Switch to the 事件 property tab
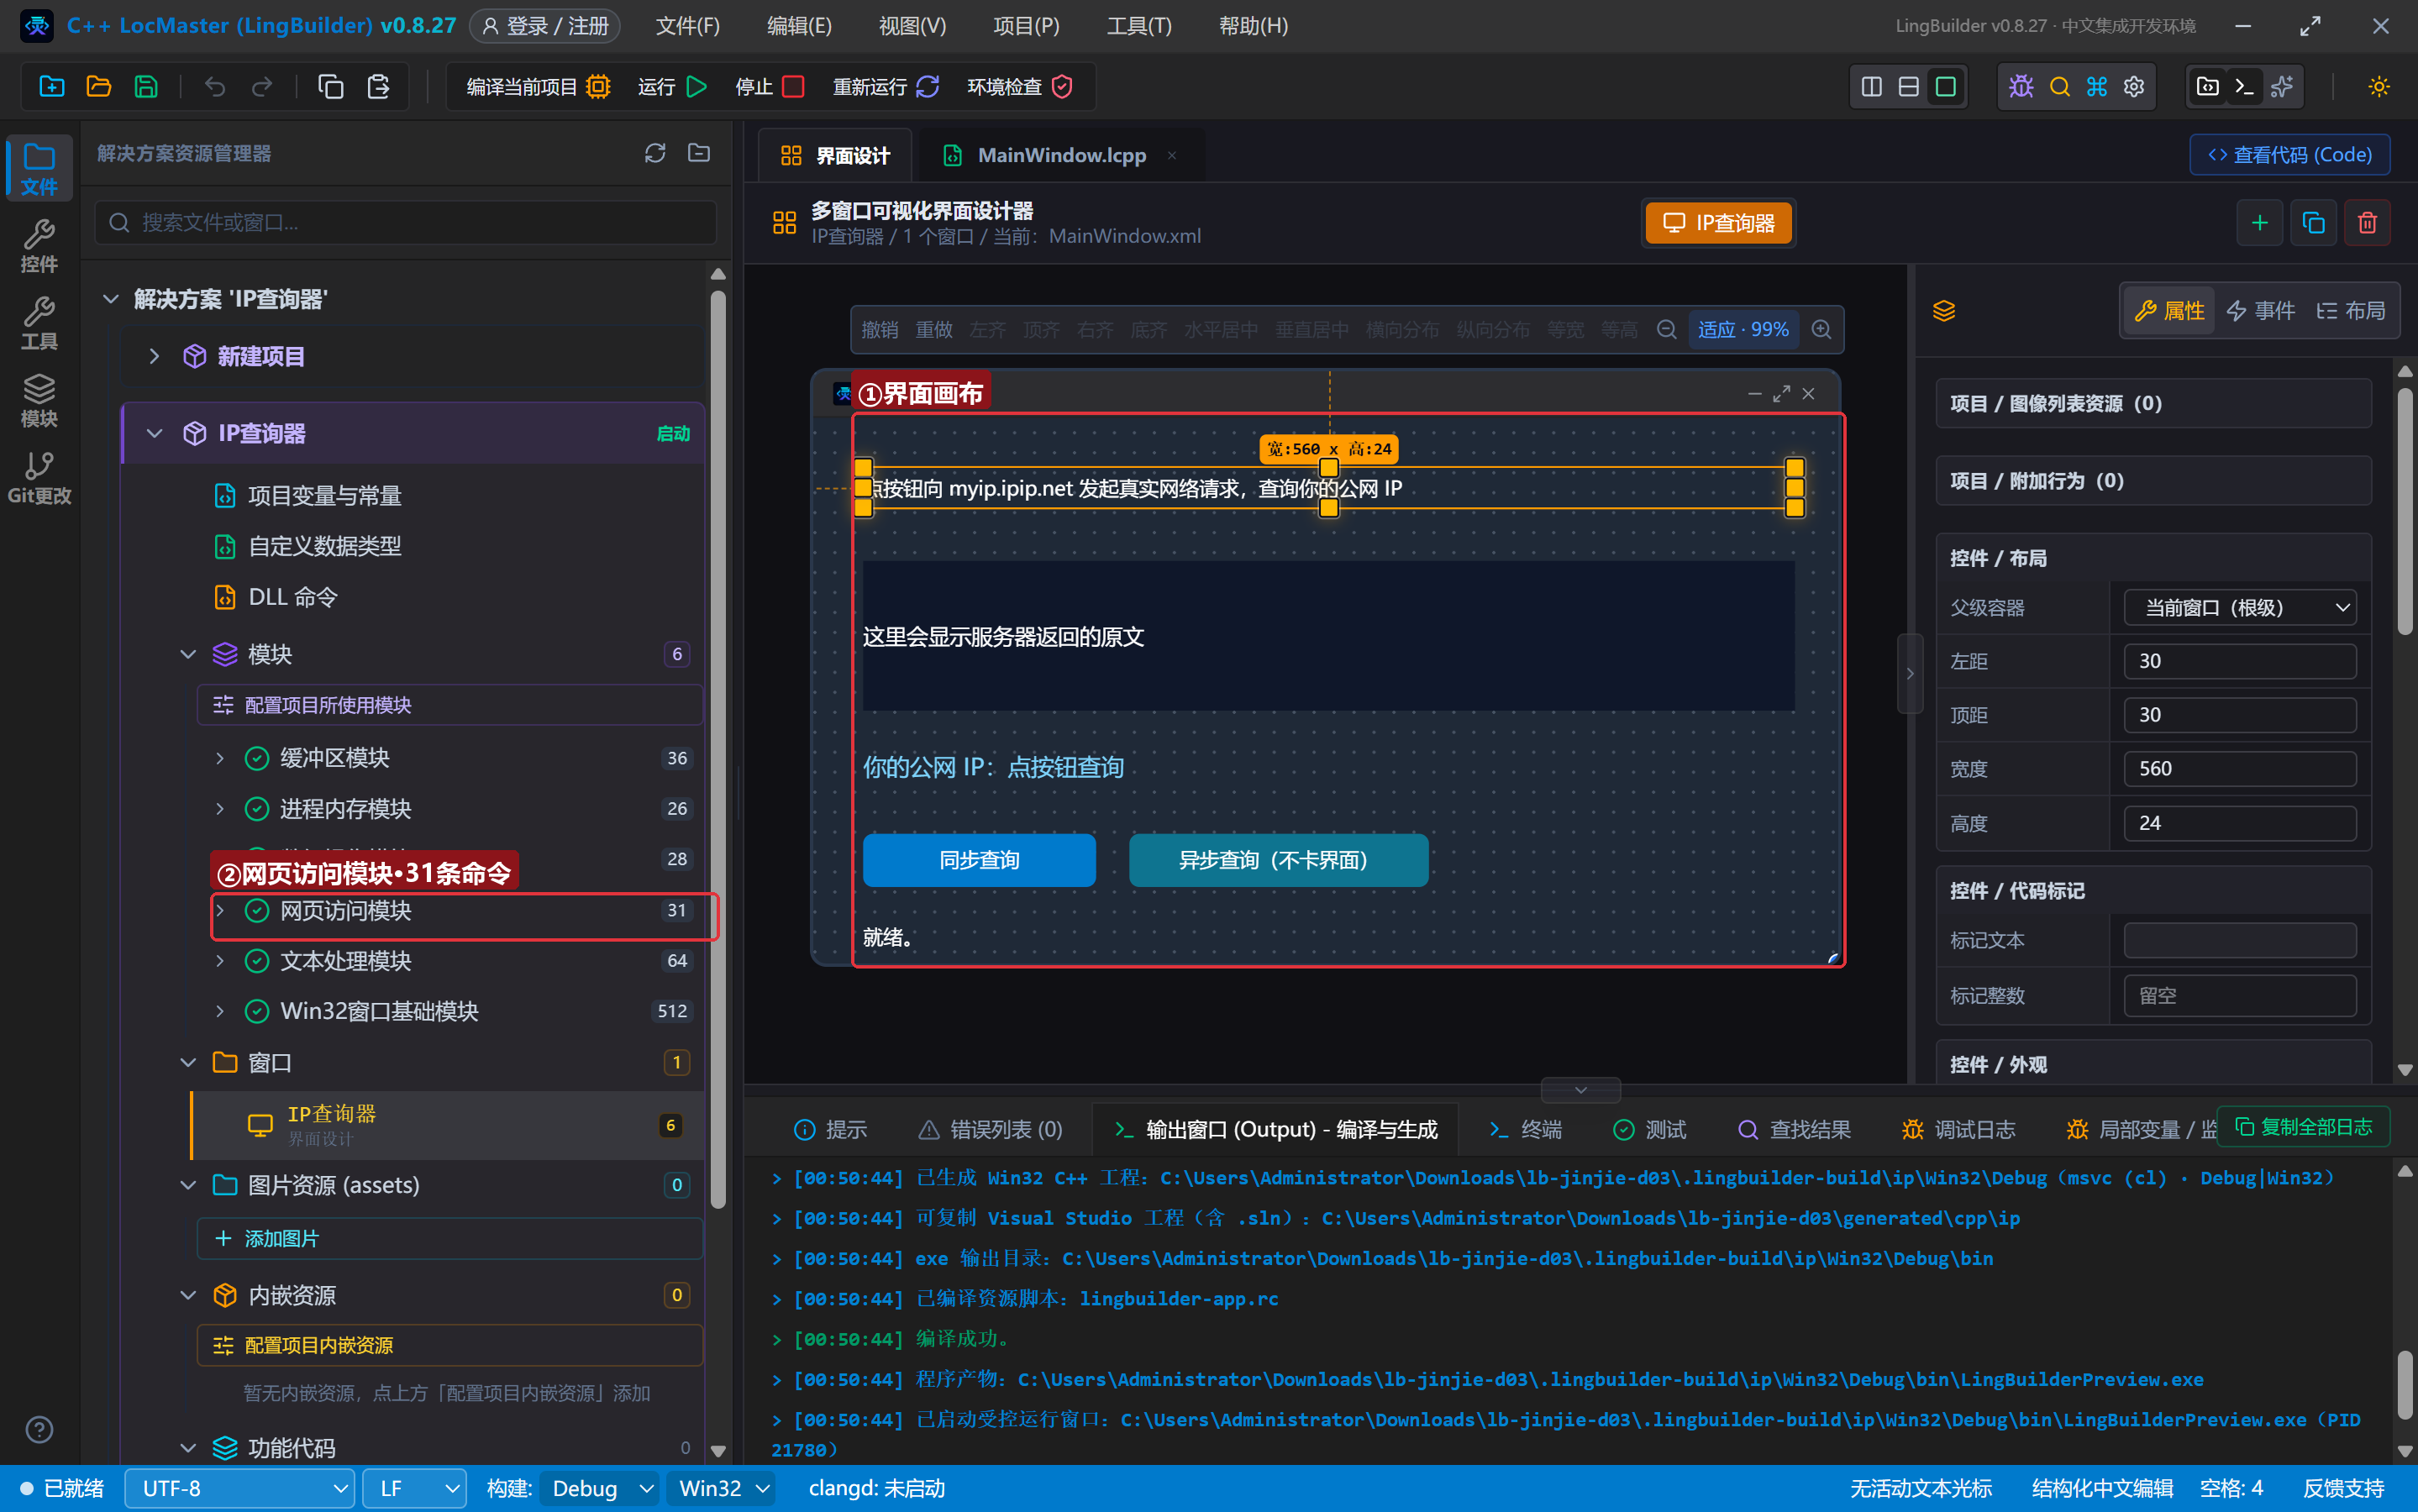The width and height of the screenshot is (2418, 1512). coord(2261,311)
